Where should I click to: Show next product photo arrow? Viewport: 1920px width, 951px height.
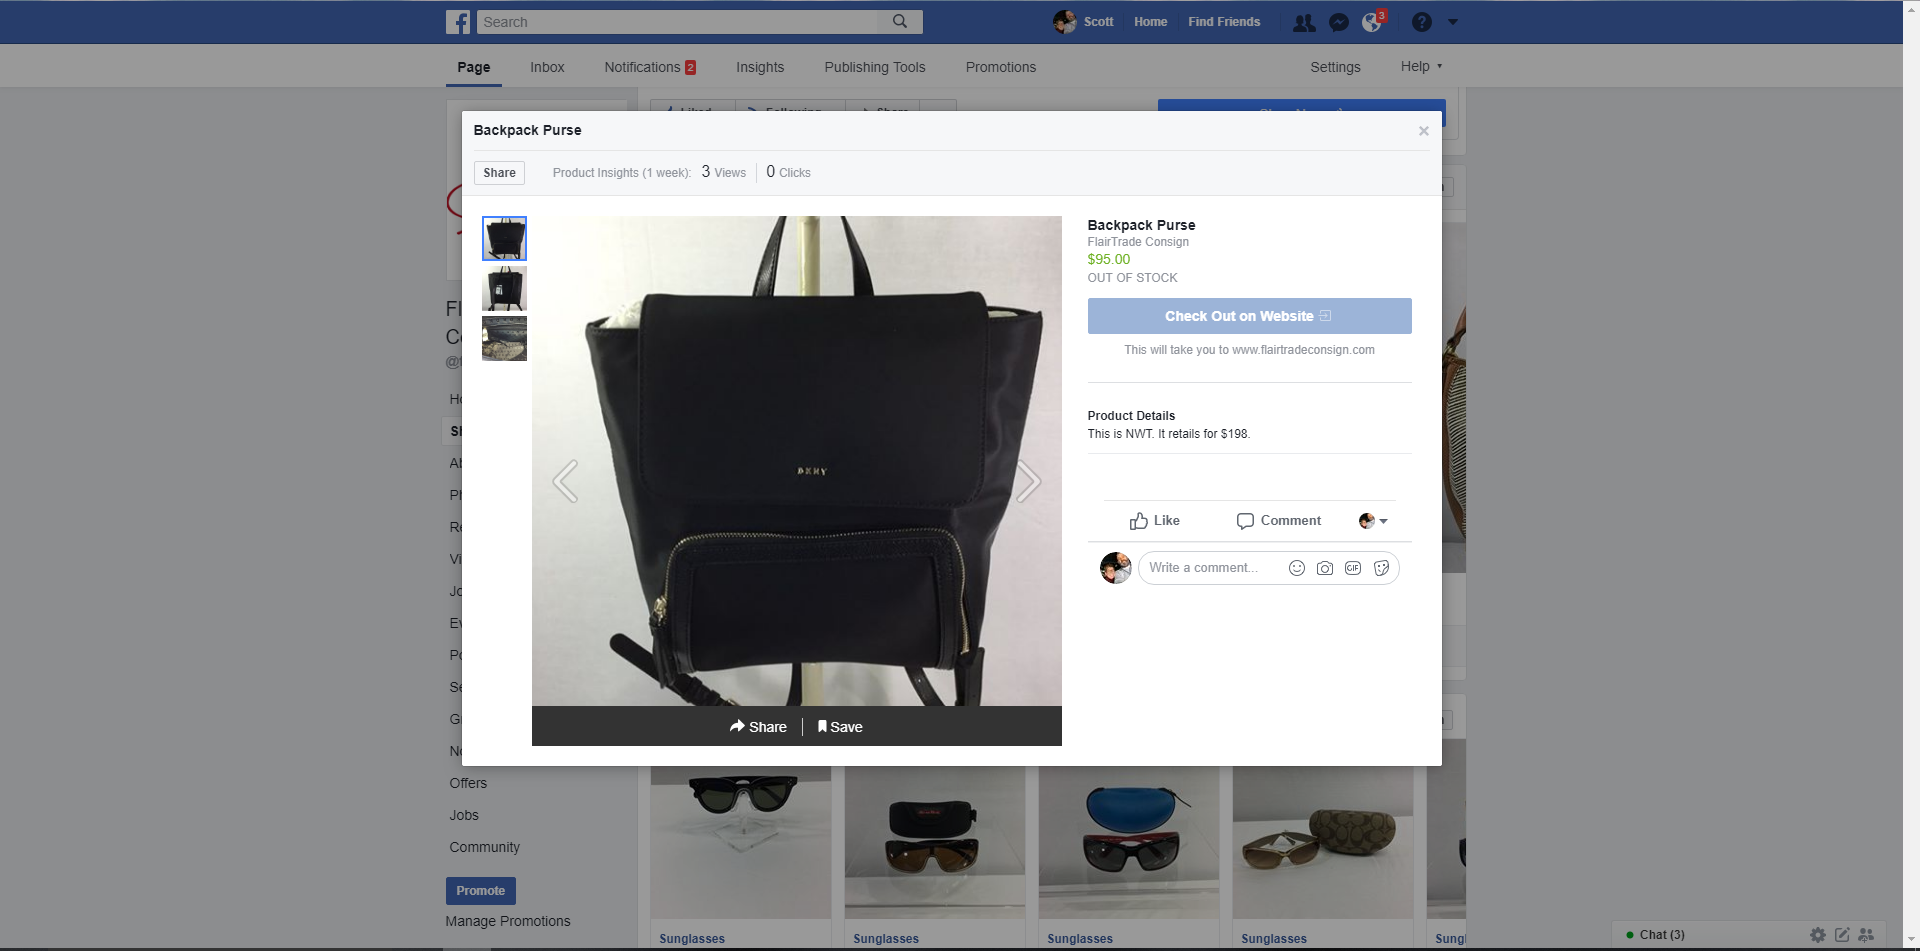coord(1028,481)
